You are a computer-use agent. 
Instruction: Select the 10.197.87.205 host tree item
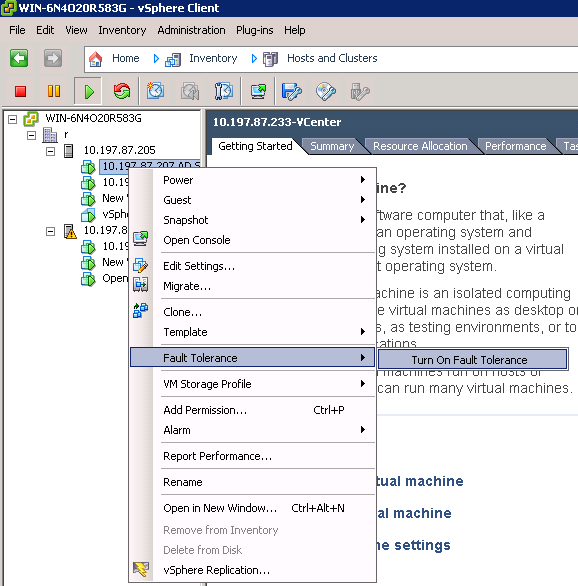[119, 150]
